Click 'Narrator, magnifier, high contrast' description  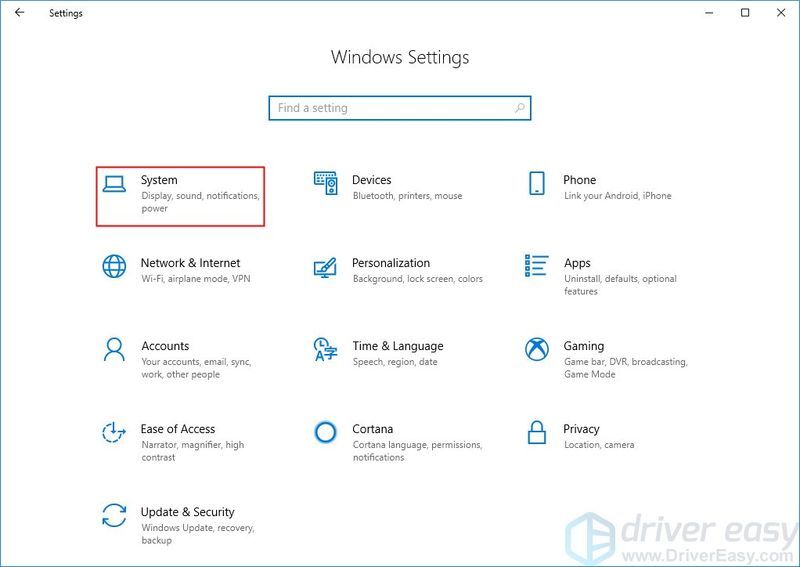pyautogui.click(x=193, y=451)
